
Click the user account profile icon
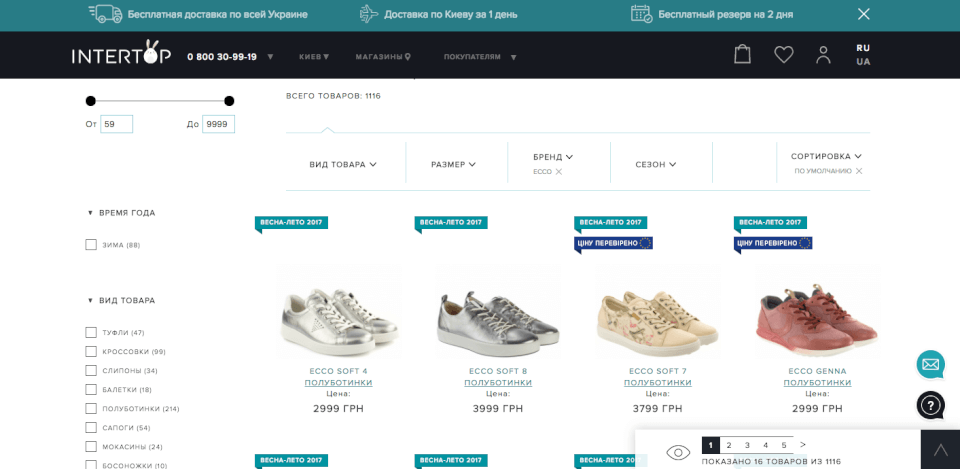823,54
